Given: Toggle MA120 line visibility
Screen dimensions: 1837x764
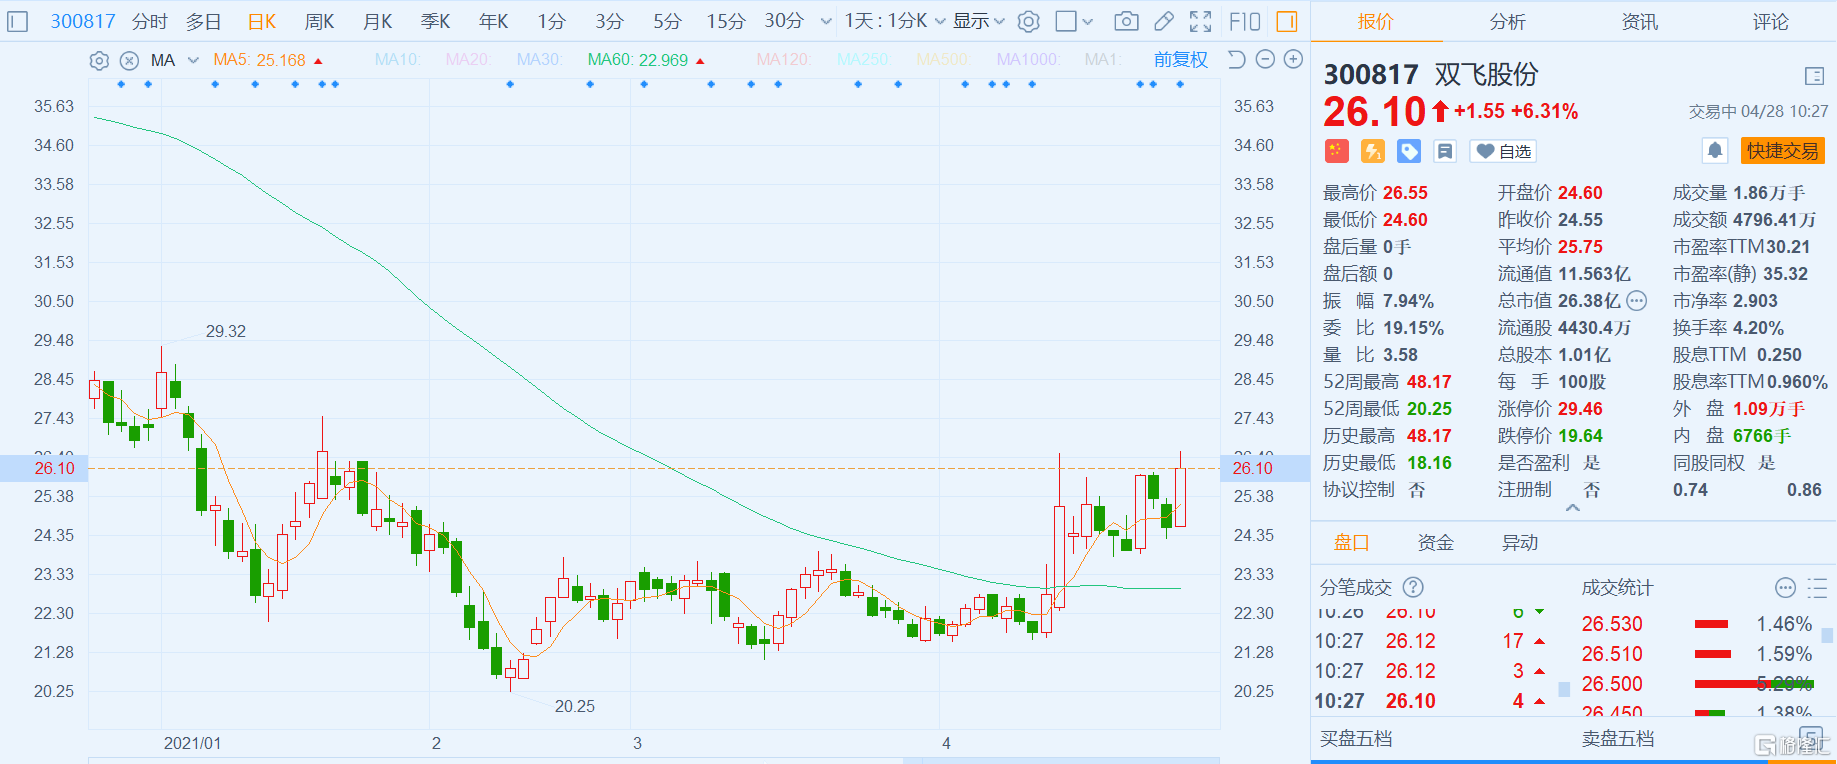Looking at the screenshot, I should (784, 60).
